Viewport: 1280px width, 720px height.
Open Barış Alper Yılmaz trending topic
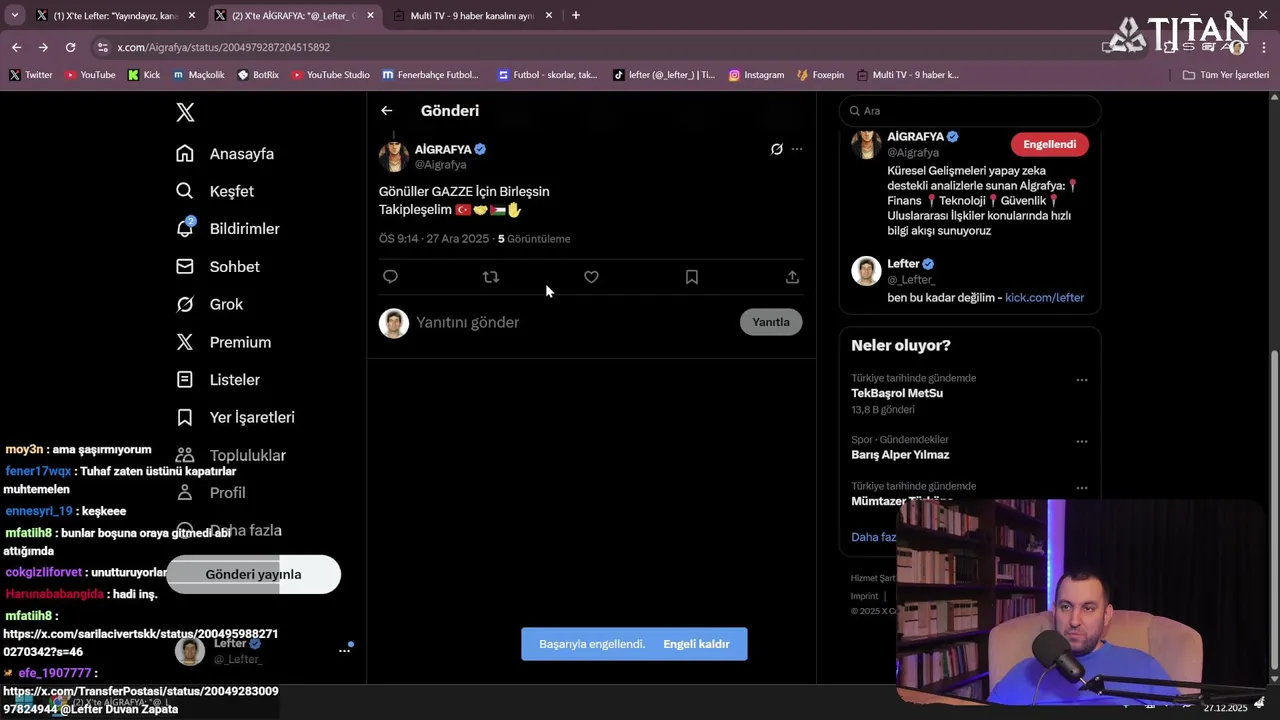900,455
